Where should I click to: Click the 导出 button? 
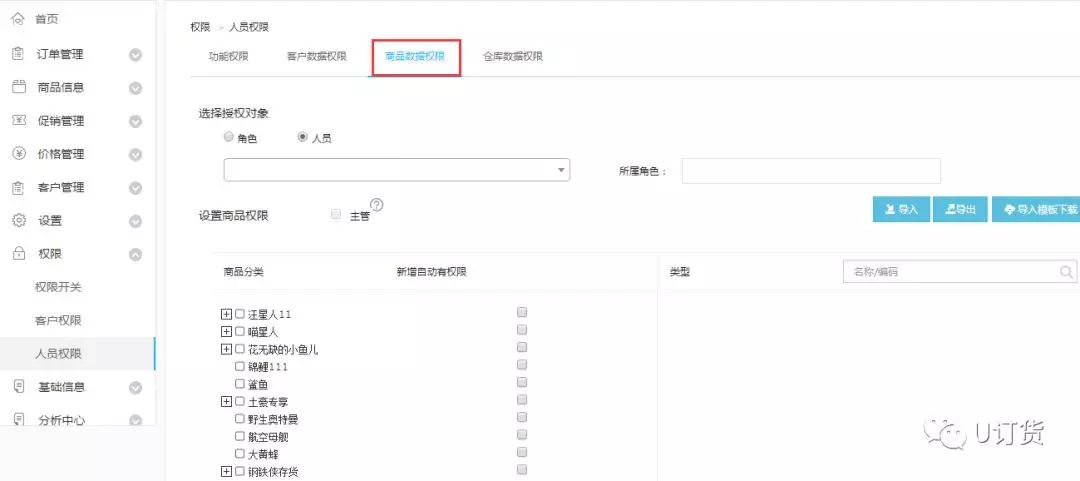(960, 209)
